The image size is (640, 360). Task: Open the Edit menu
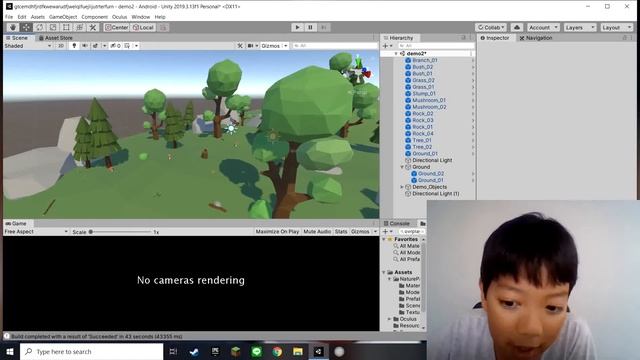click(x=22, y=17)
